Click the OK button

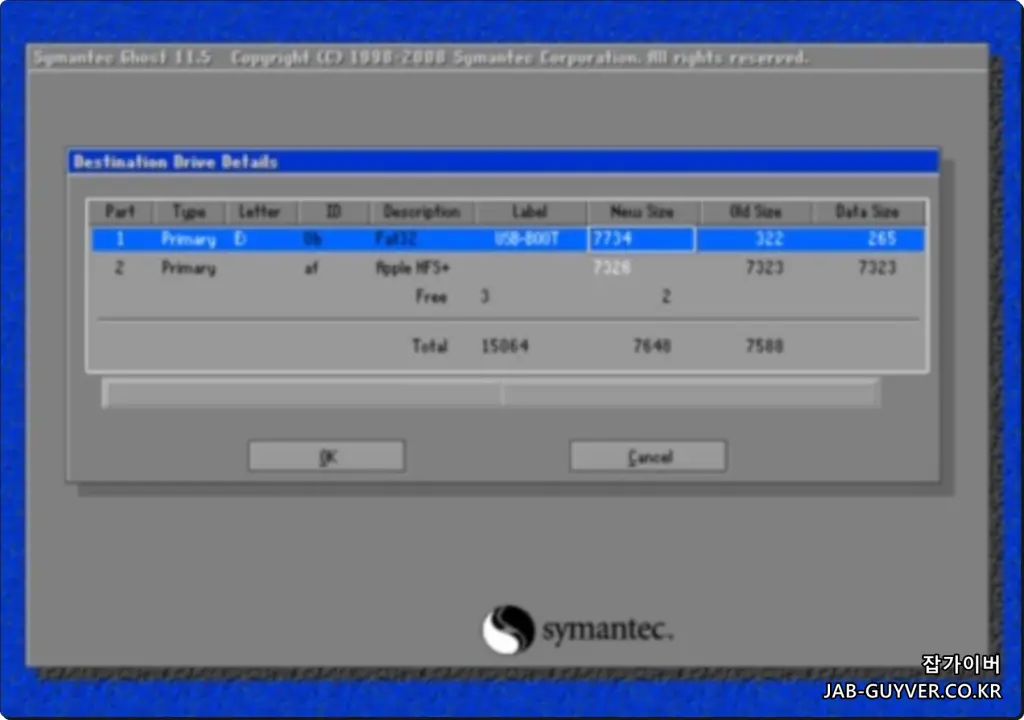coord(327,456)
